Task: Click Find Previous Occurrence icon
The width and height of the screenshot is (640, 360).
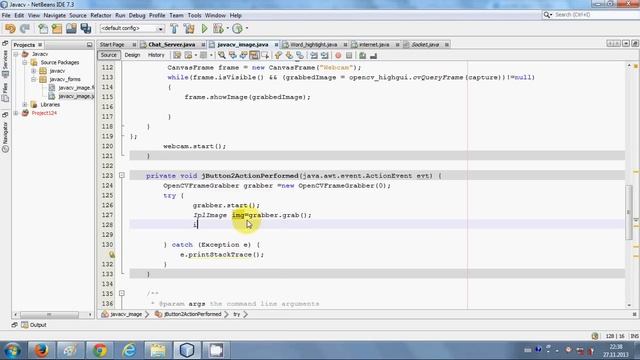Action: point(233,55)
